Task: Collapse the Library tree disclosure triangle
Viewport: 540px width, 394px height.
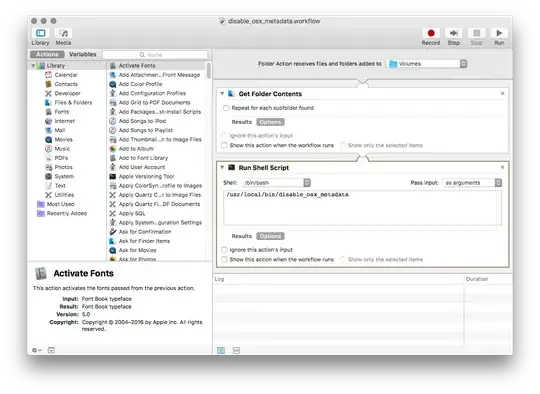Action: tap(33, 65)
